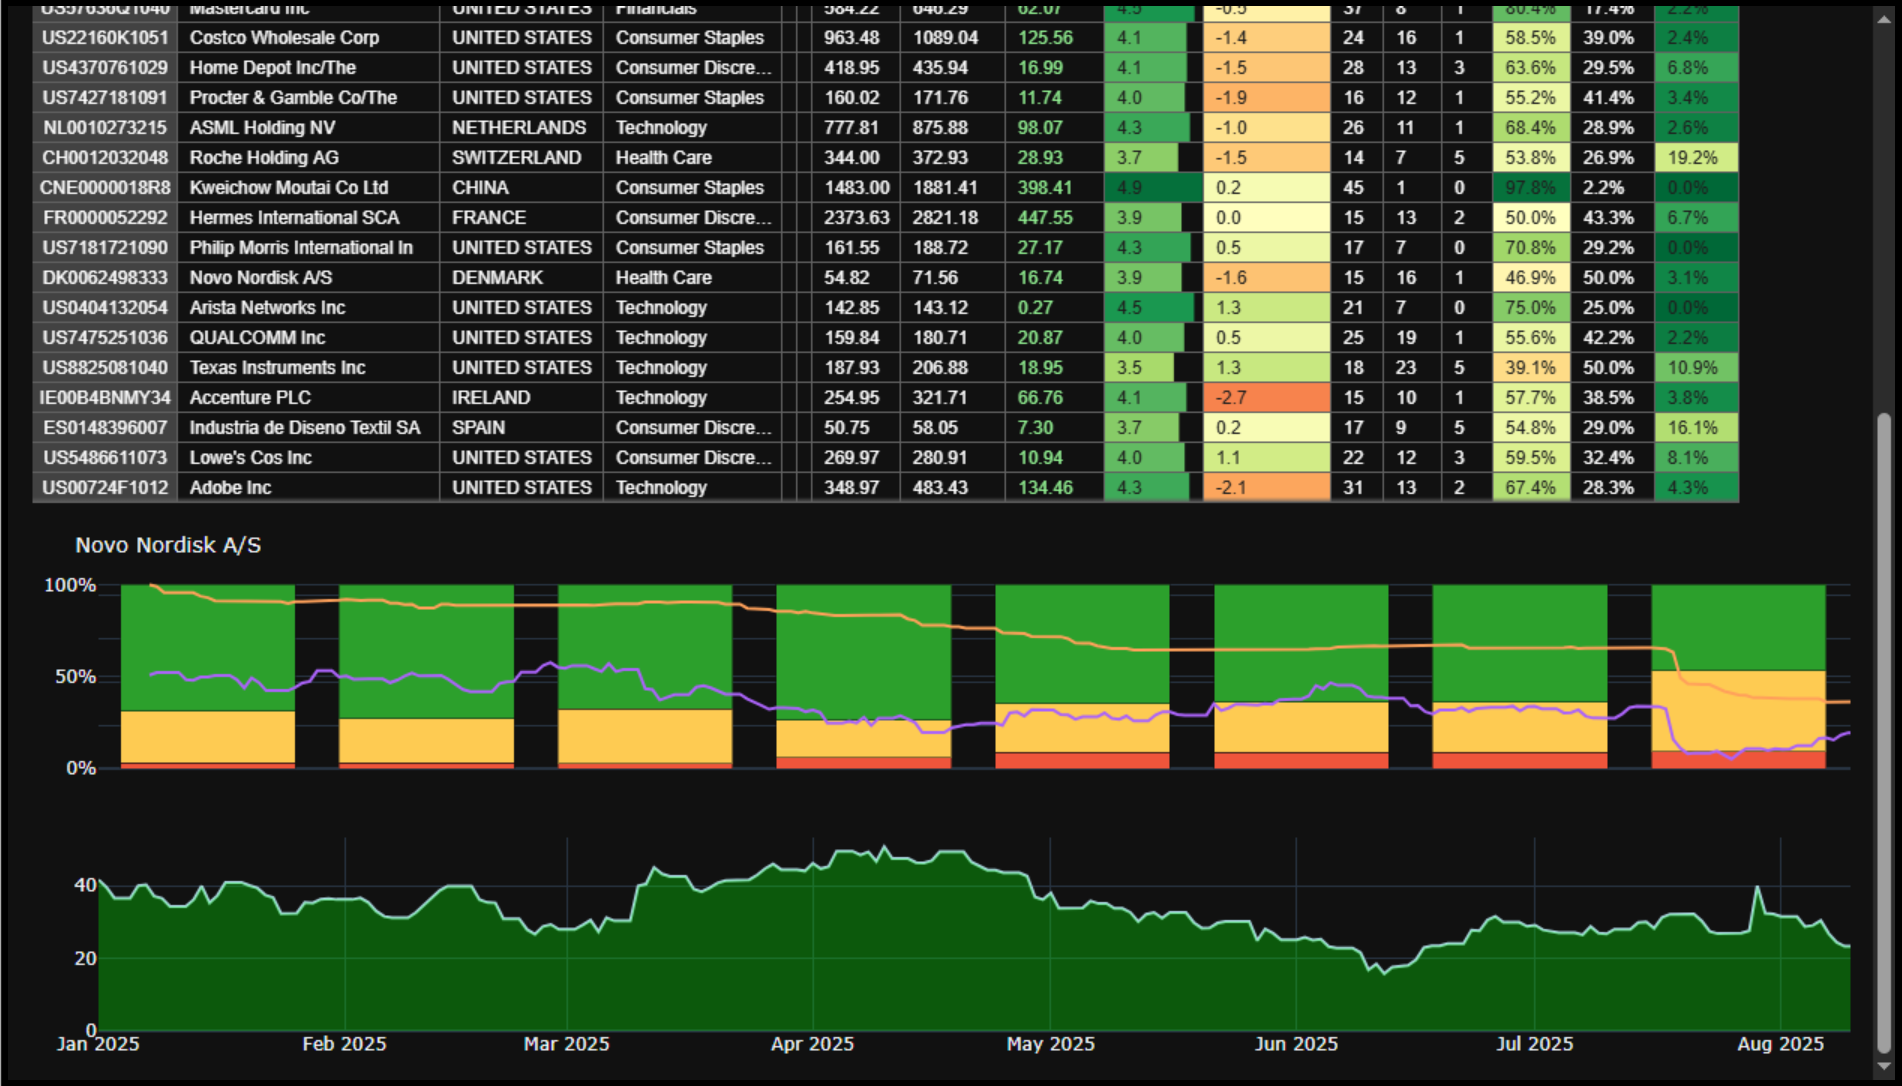Select Hermes International SCA cell
This screenshot has height=1086, width=1902.
[308, 218]
